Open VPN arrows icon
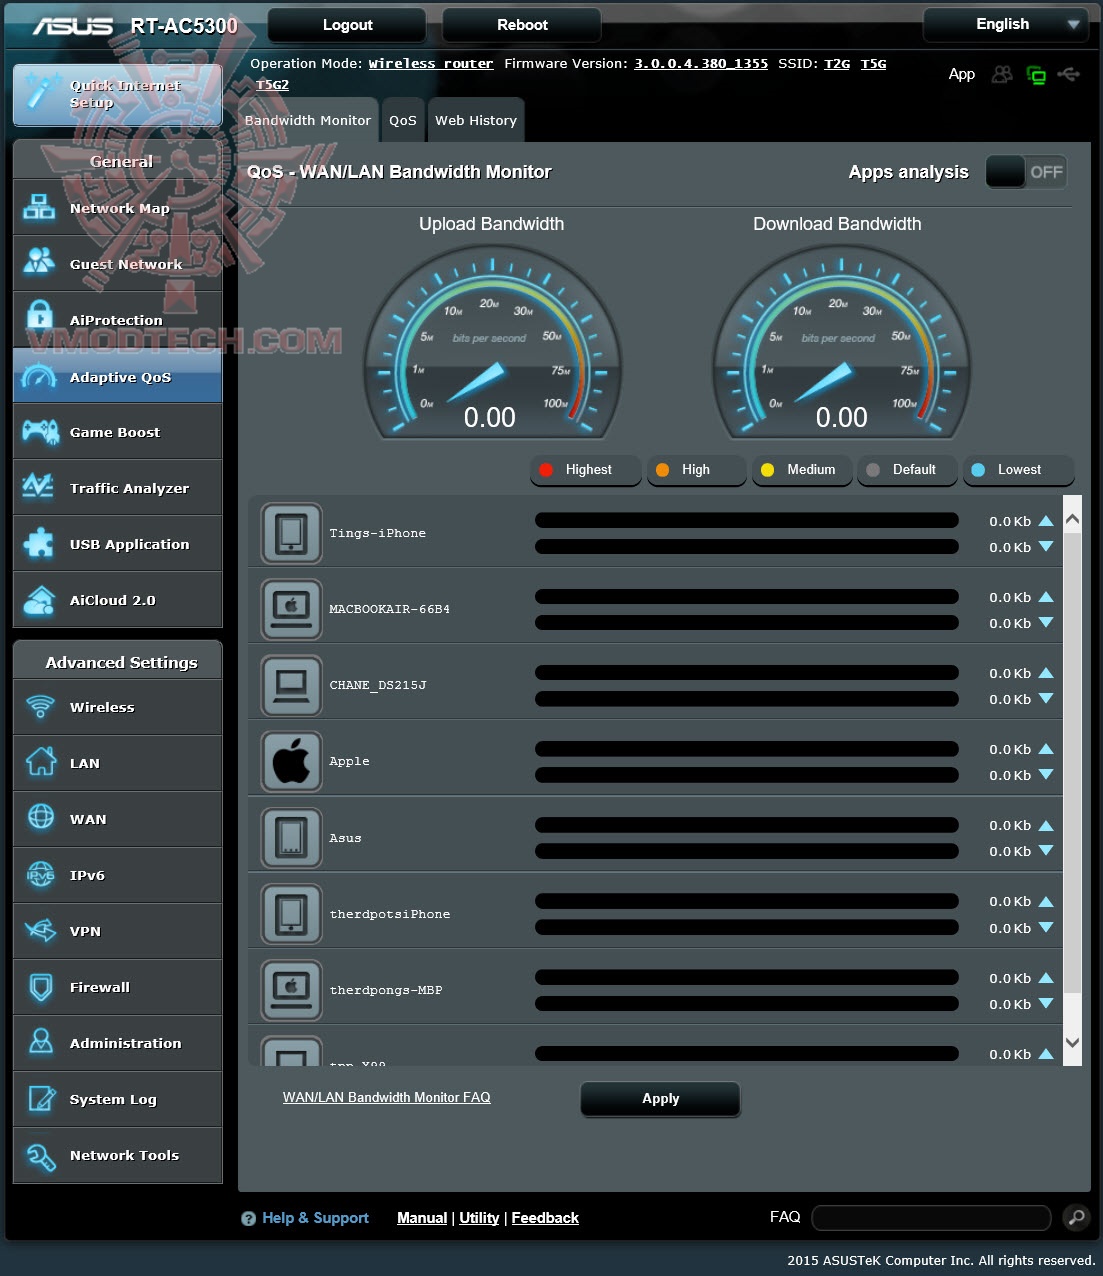The width and height of the screenshot is (1103, 1276). (40, 930)
